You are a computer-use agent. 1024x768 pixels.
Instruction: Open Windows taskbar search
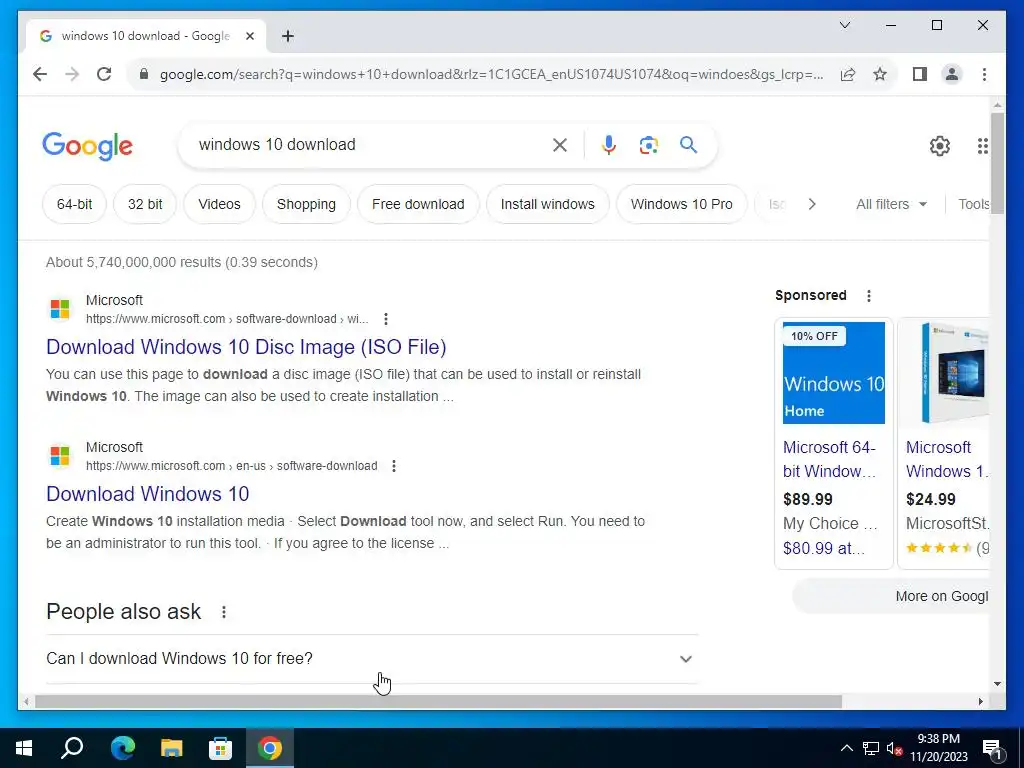point(72,748)
